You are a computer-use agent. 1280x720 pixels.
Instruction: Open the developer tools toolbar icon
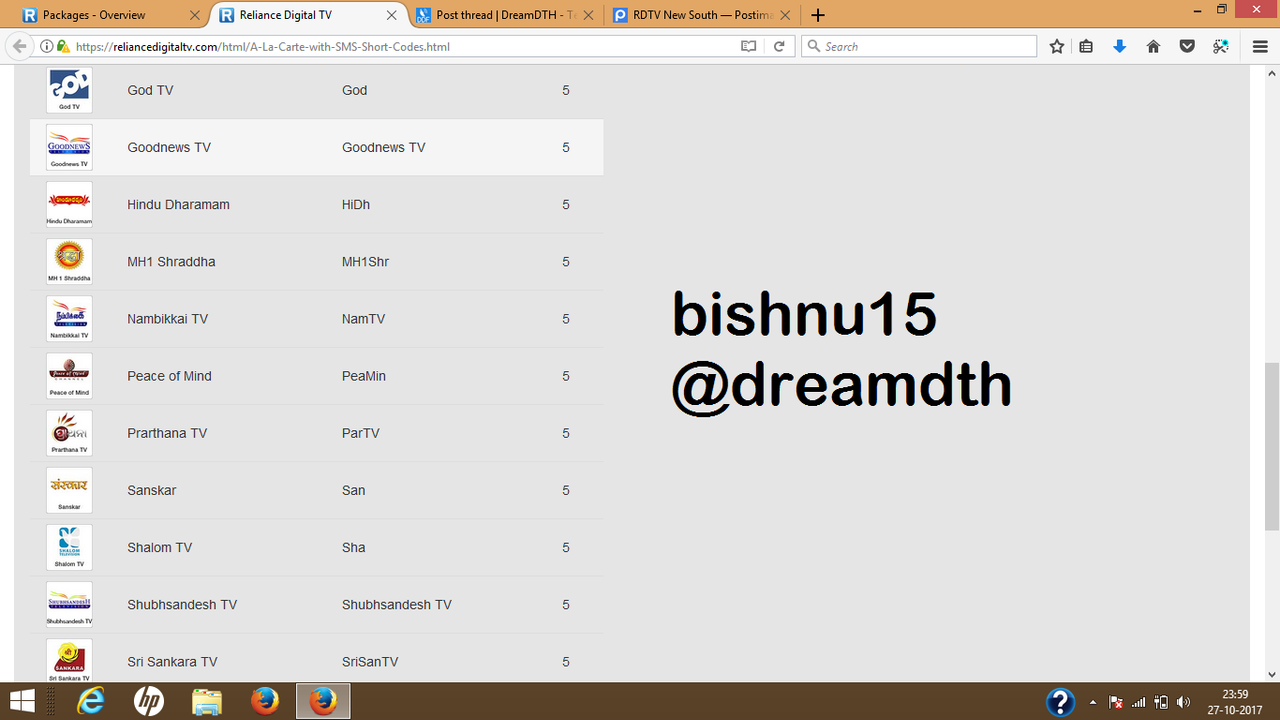pyautogui.click(x=1221, y=46)
